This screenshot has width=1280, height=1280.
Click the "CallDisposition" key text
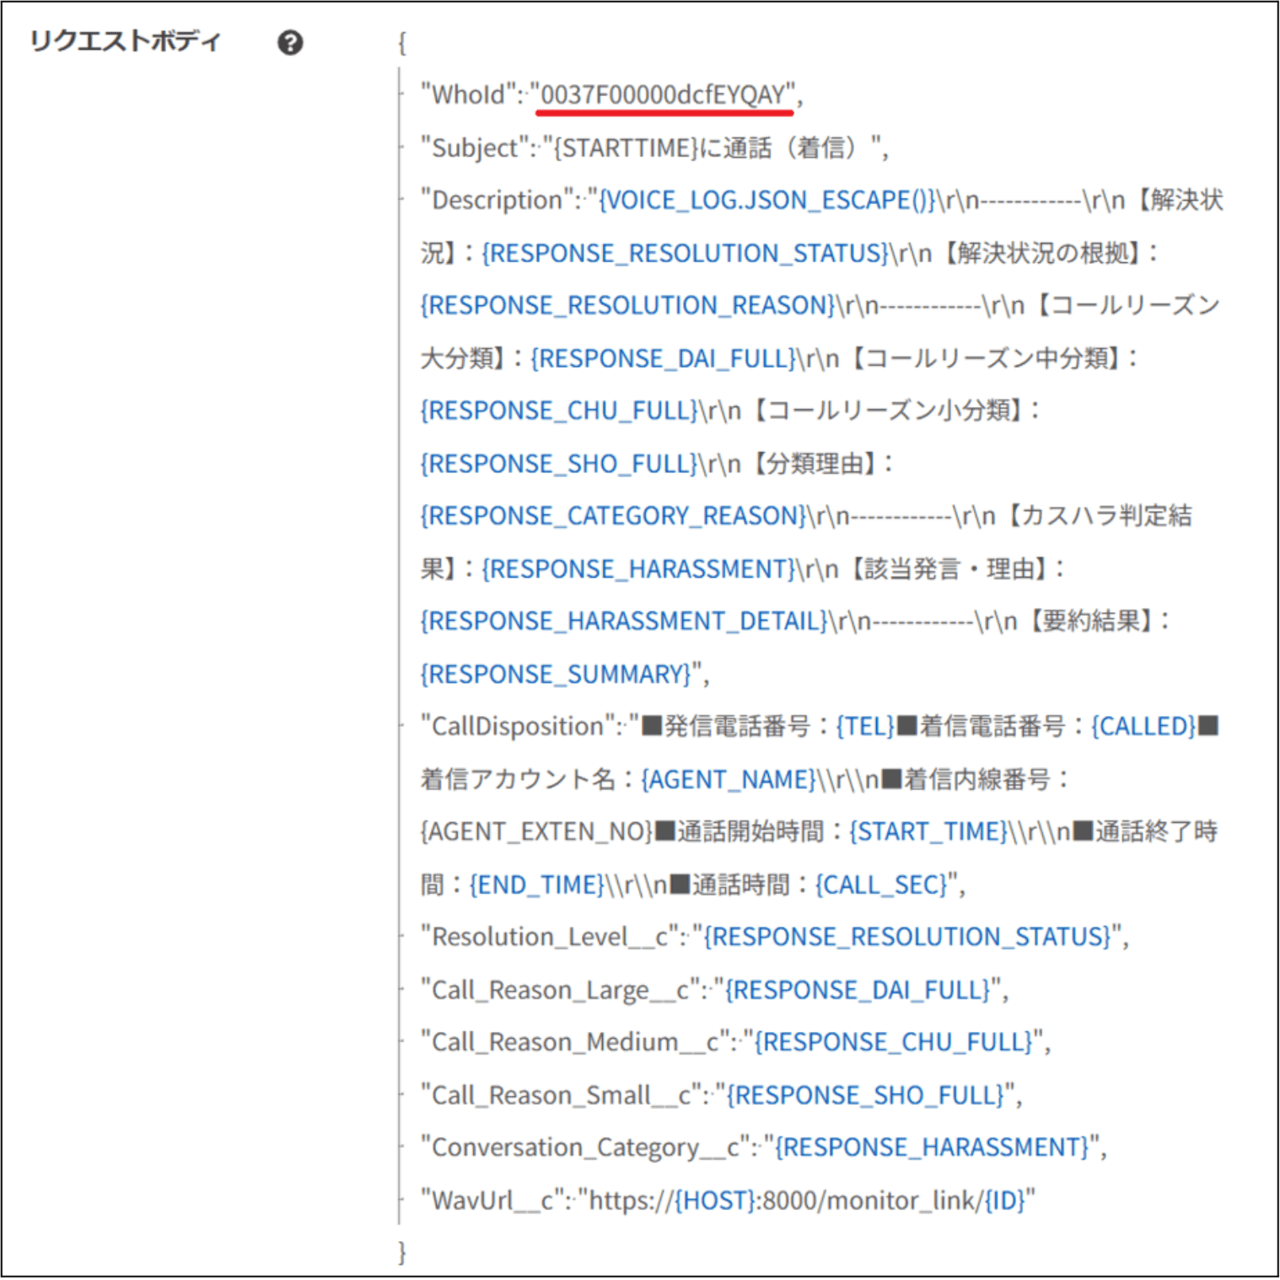[x=519, y=726]
